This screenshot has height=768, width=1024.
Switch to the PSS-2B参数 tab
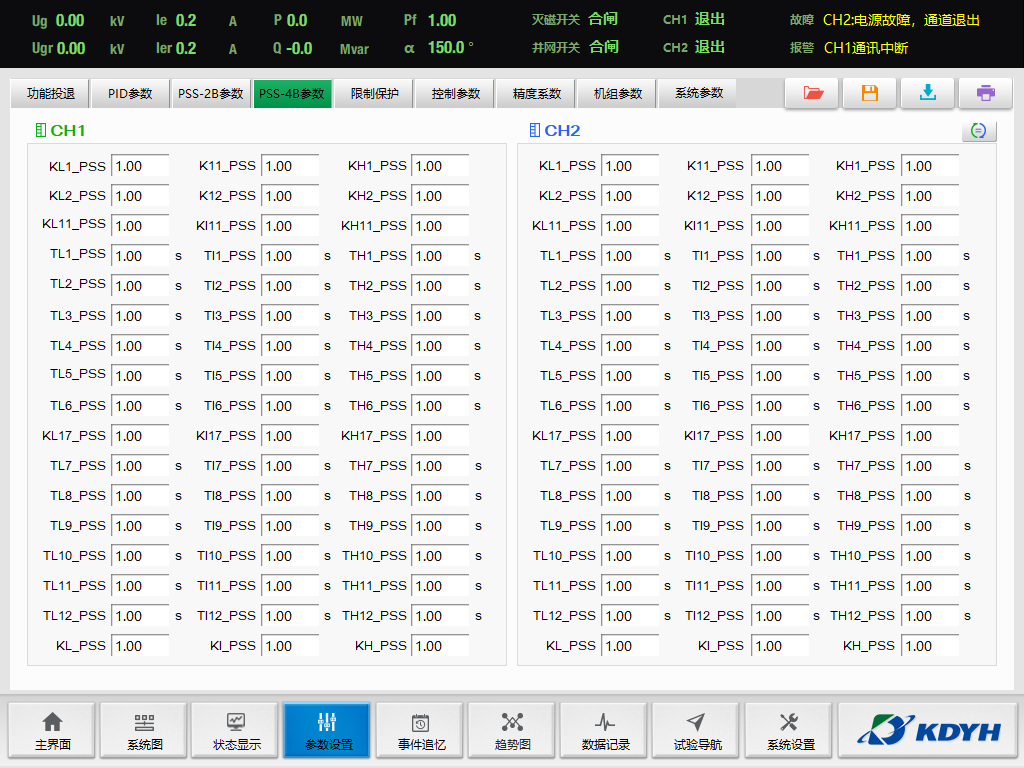pos(210,94)
